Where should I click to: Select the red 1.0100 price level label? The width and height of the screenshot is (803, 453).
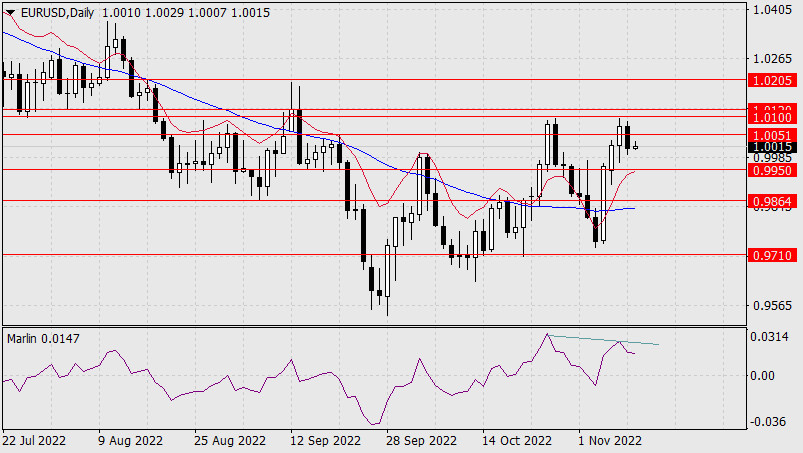click(771, 119)
